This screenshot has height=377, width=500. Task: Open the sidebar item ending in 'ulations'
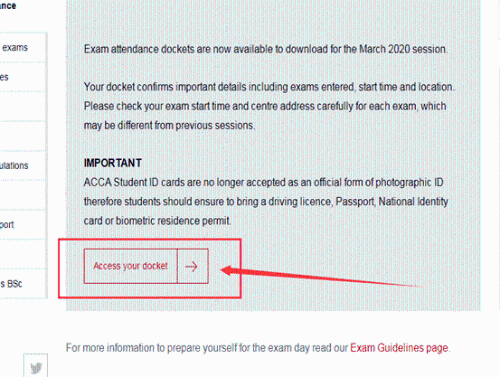(22, 166)
